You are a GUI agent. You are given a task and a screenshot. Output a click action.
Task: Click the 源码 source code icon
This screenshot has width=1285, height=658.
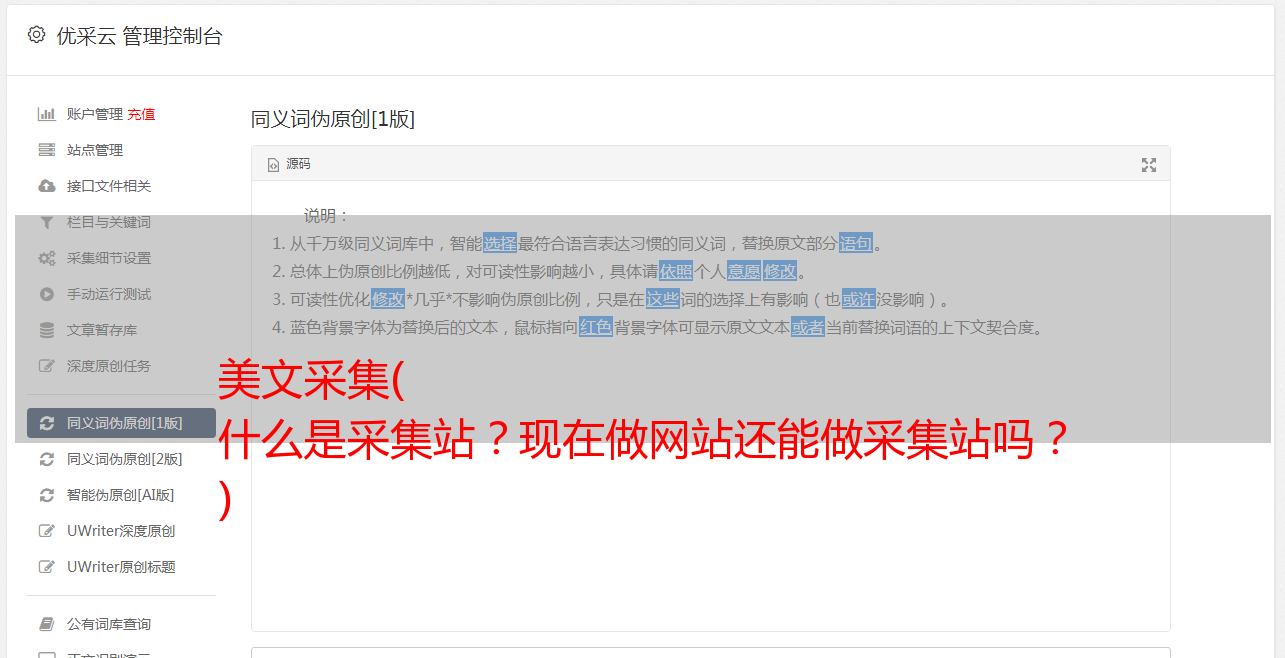(273, 165)
